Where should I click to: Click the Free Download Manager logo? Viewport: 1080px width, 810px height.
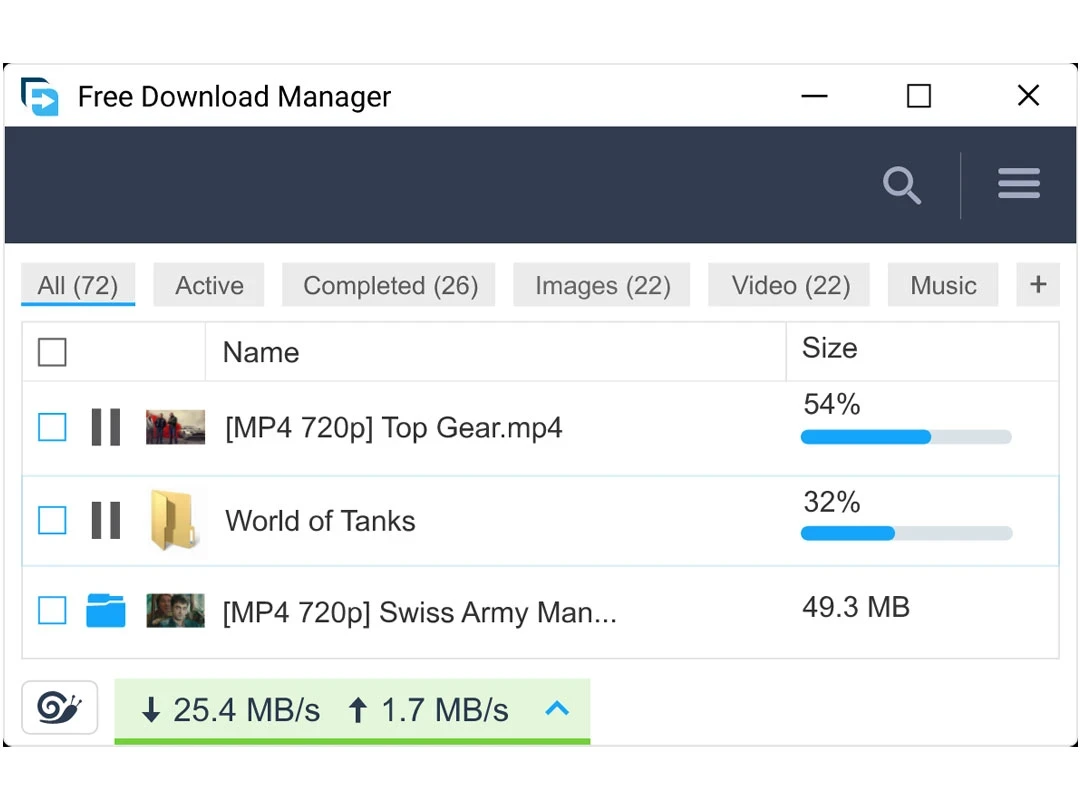[39, 96]
